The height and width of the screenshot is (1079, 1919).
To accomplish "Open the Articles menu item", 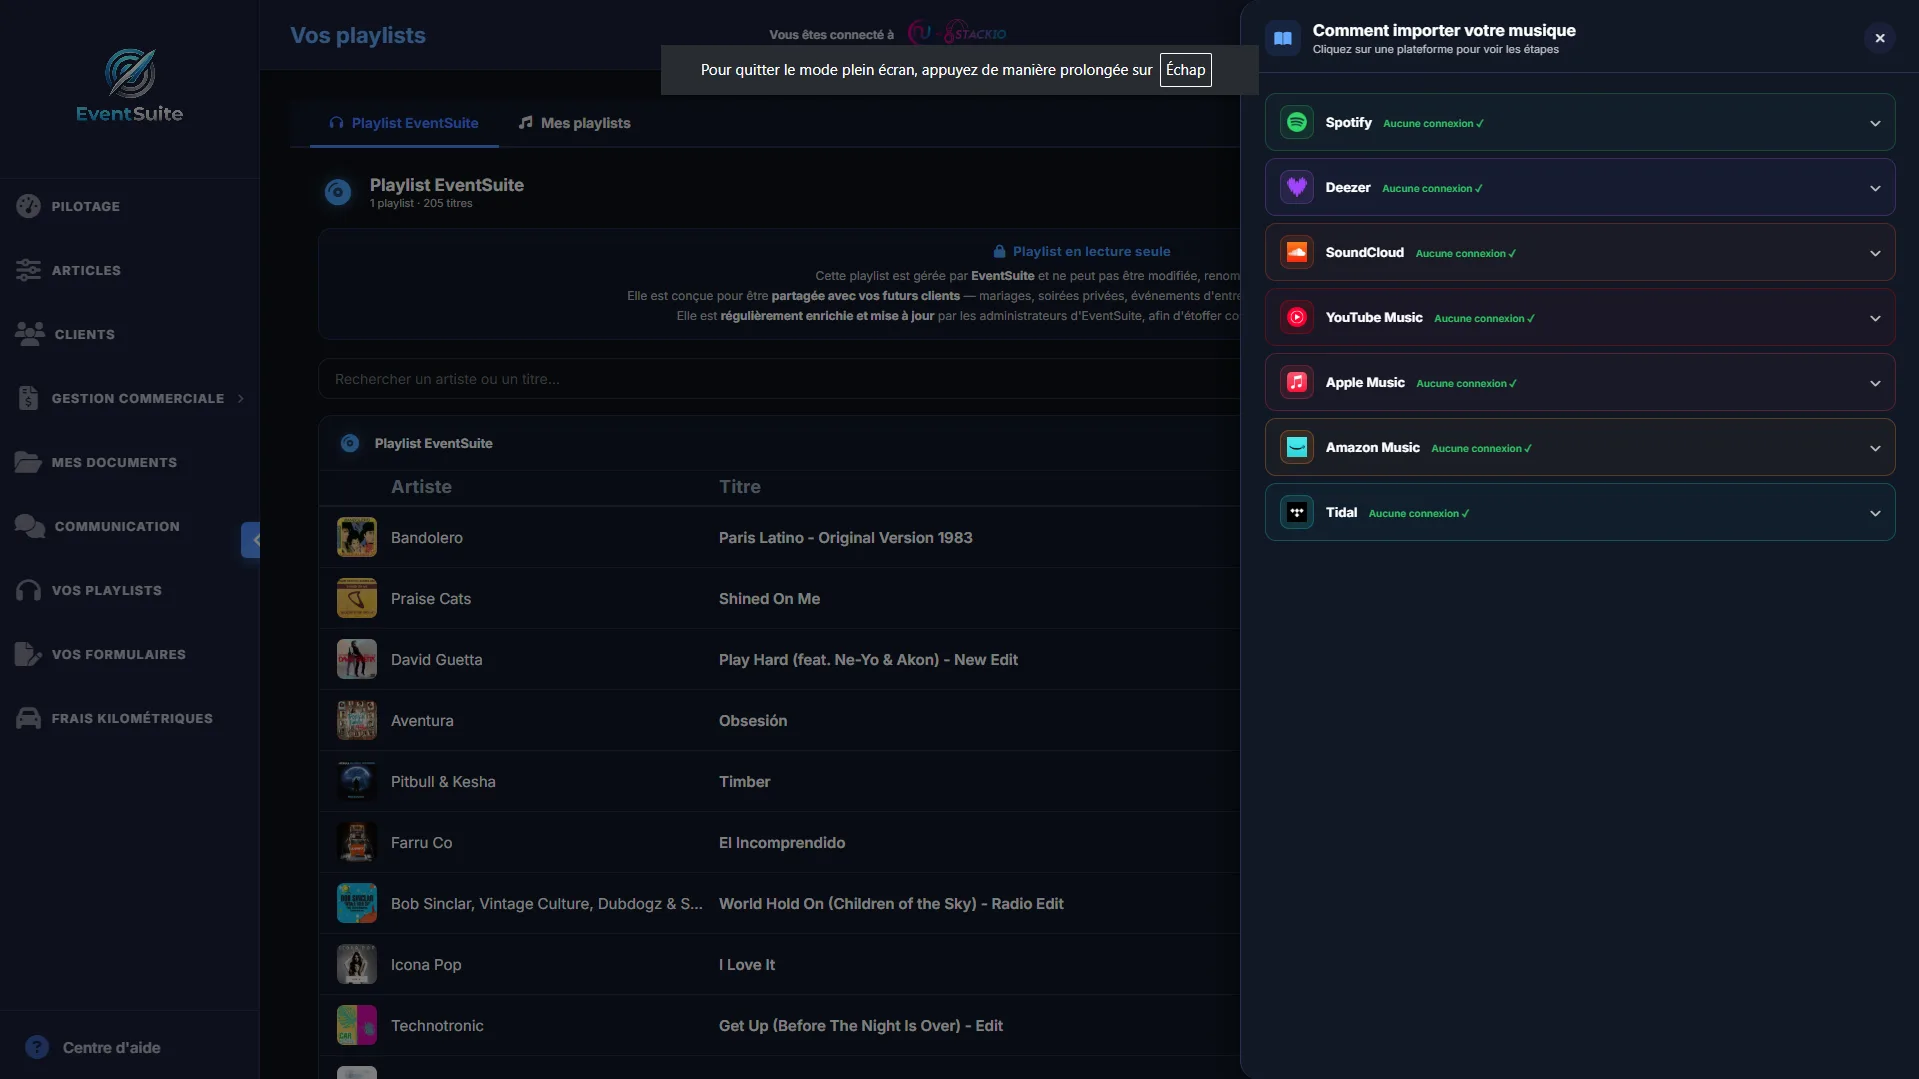I will coord(86,270).
